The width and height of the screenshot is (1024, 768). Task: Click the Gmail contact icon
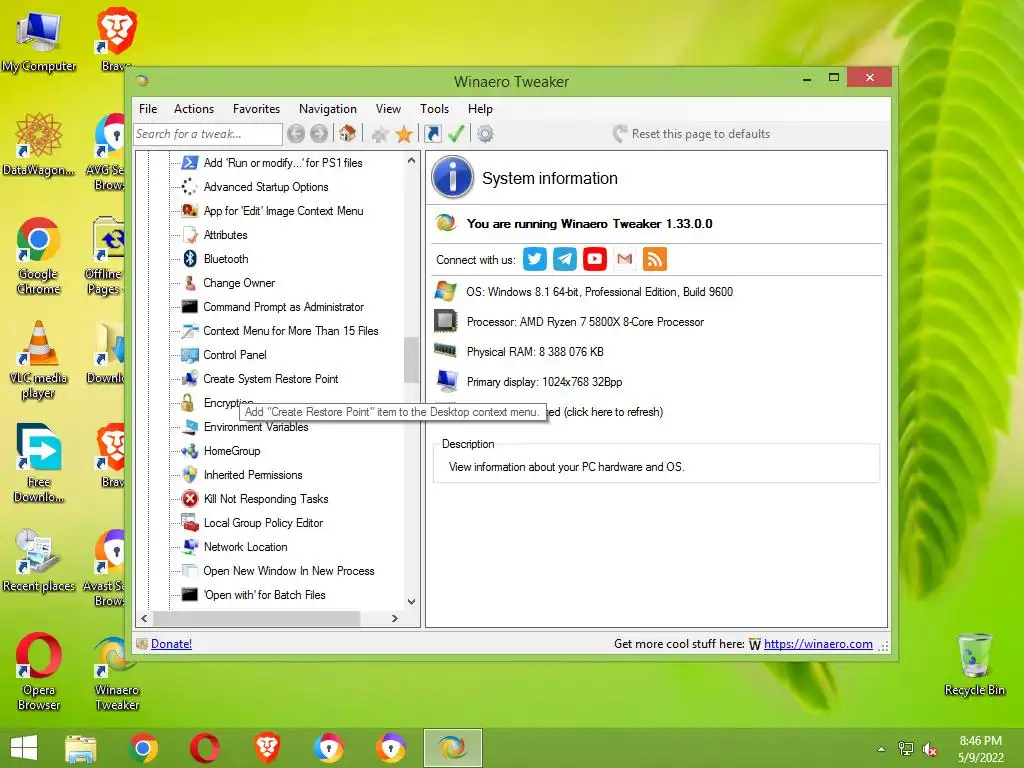click(625, 259)
